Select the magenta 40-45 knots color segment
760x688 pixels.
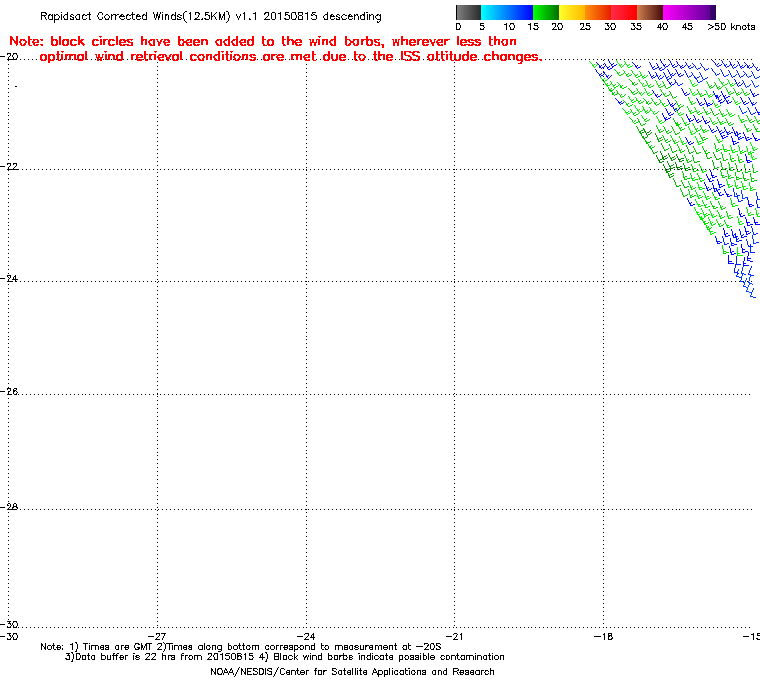(676, 12)
